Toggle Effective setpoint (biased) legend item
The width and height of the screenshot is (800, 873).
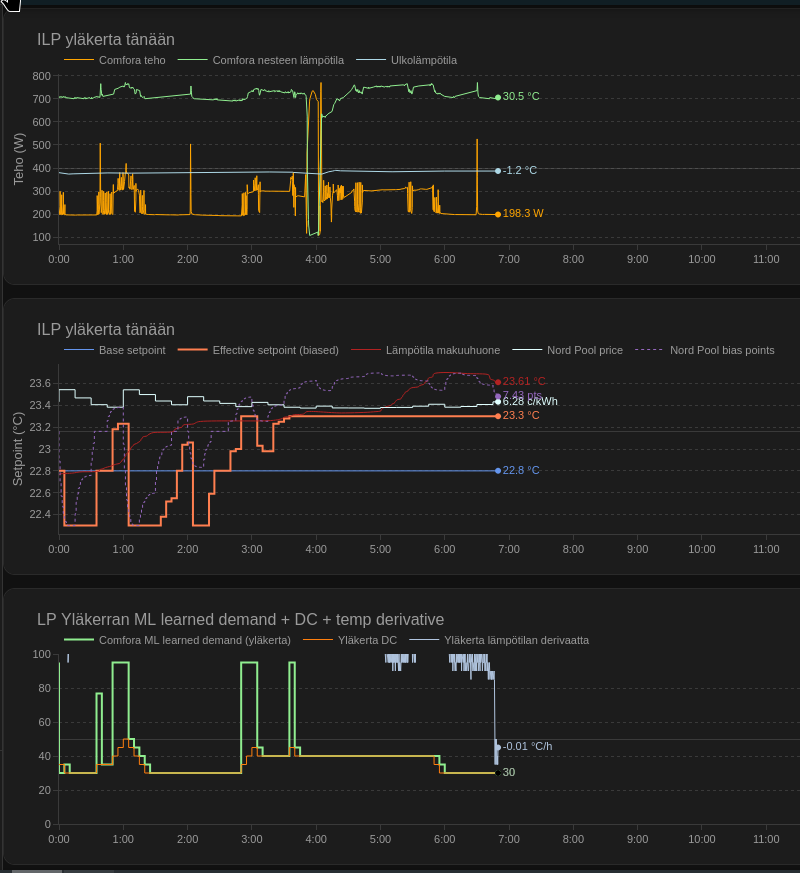coord(275,350)
